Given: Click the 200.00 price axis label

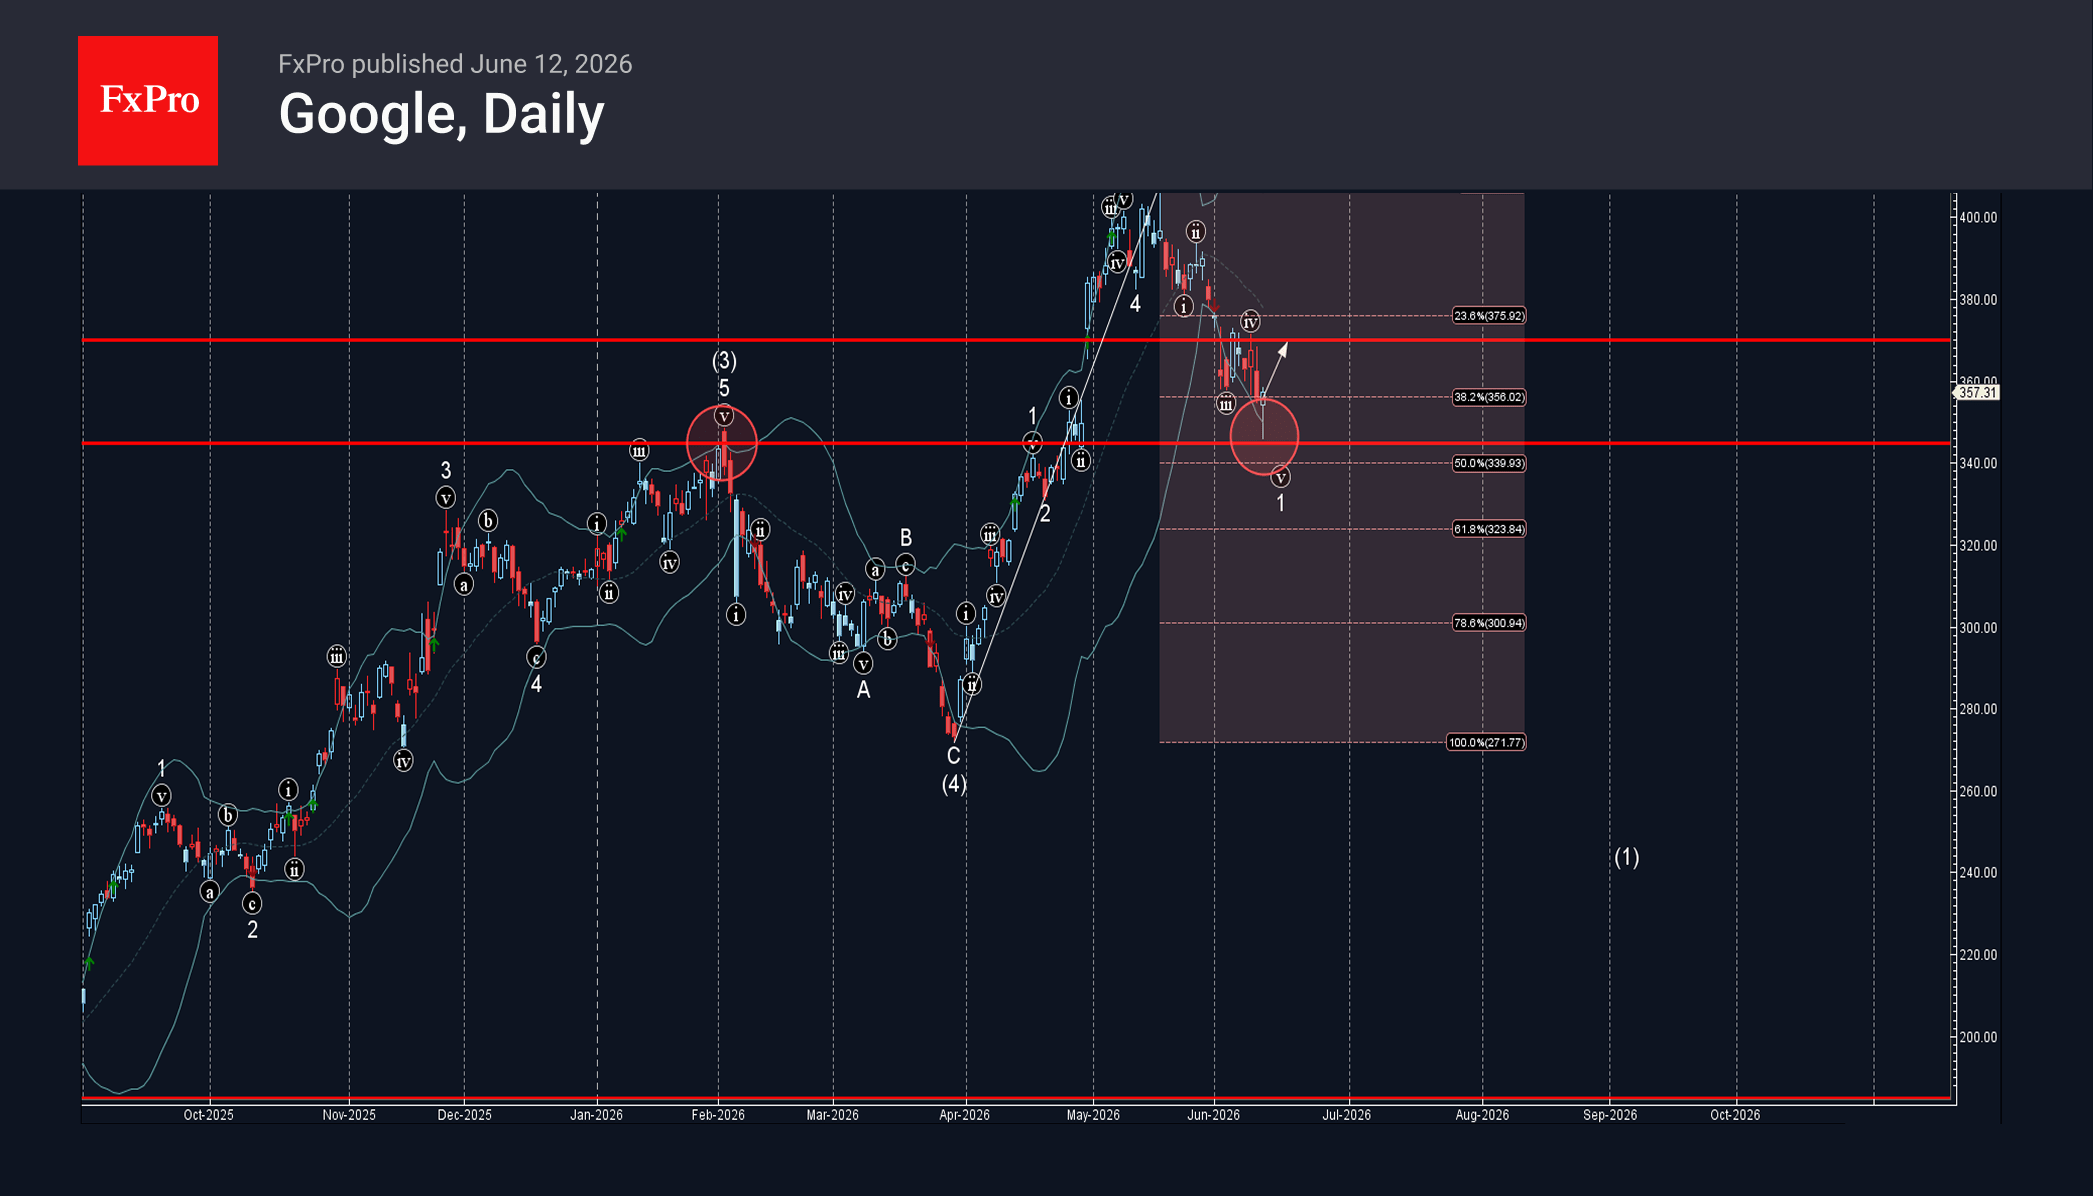Looking at the screenshot, I should [1978, 1037].
